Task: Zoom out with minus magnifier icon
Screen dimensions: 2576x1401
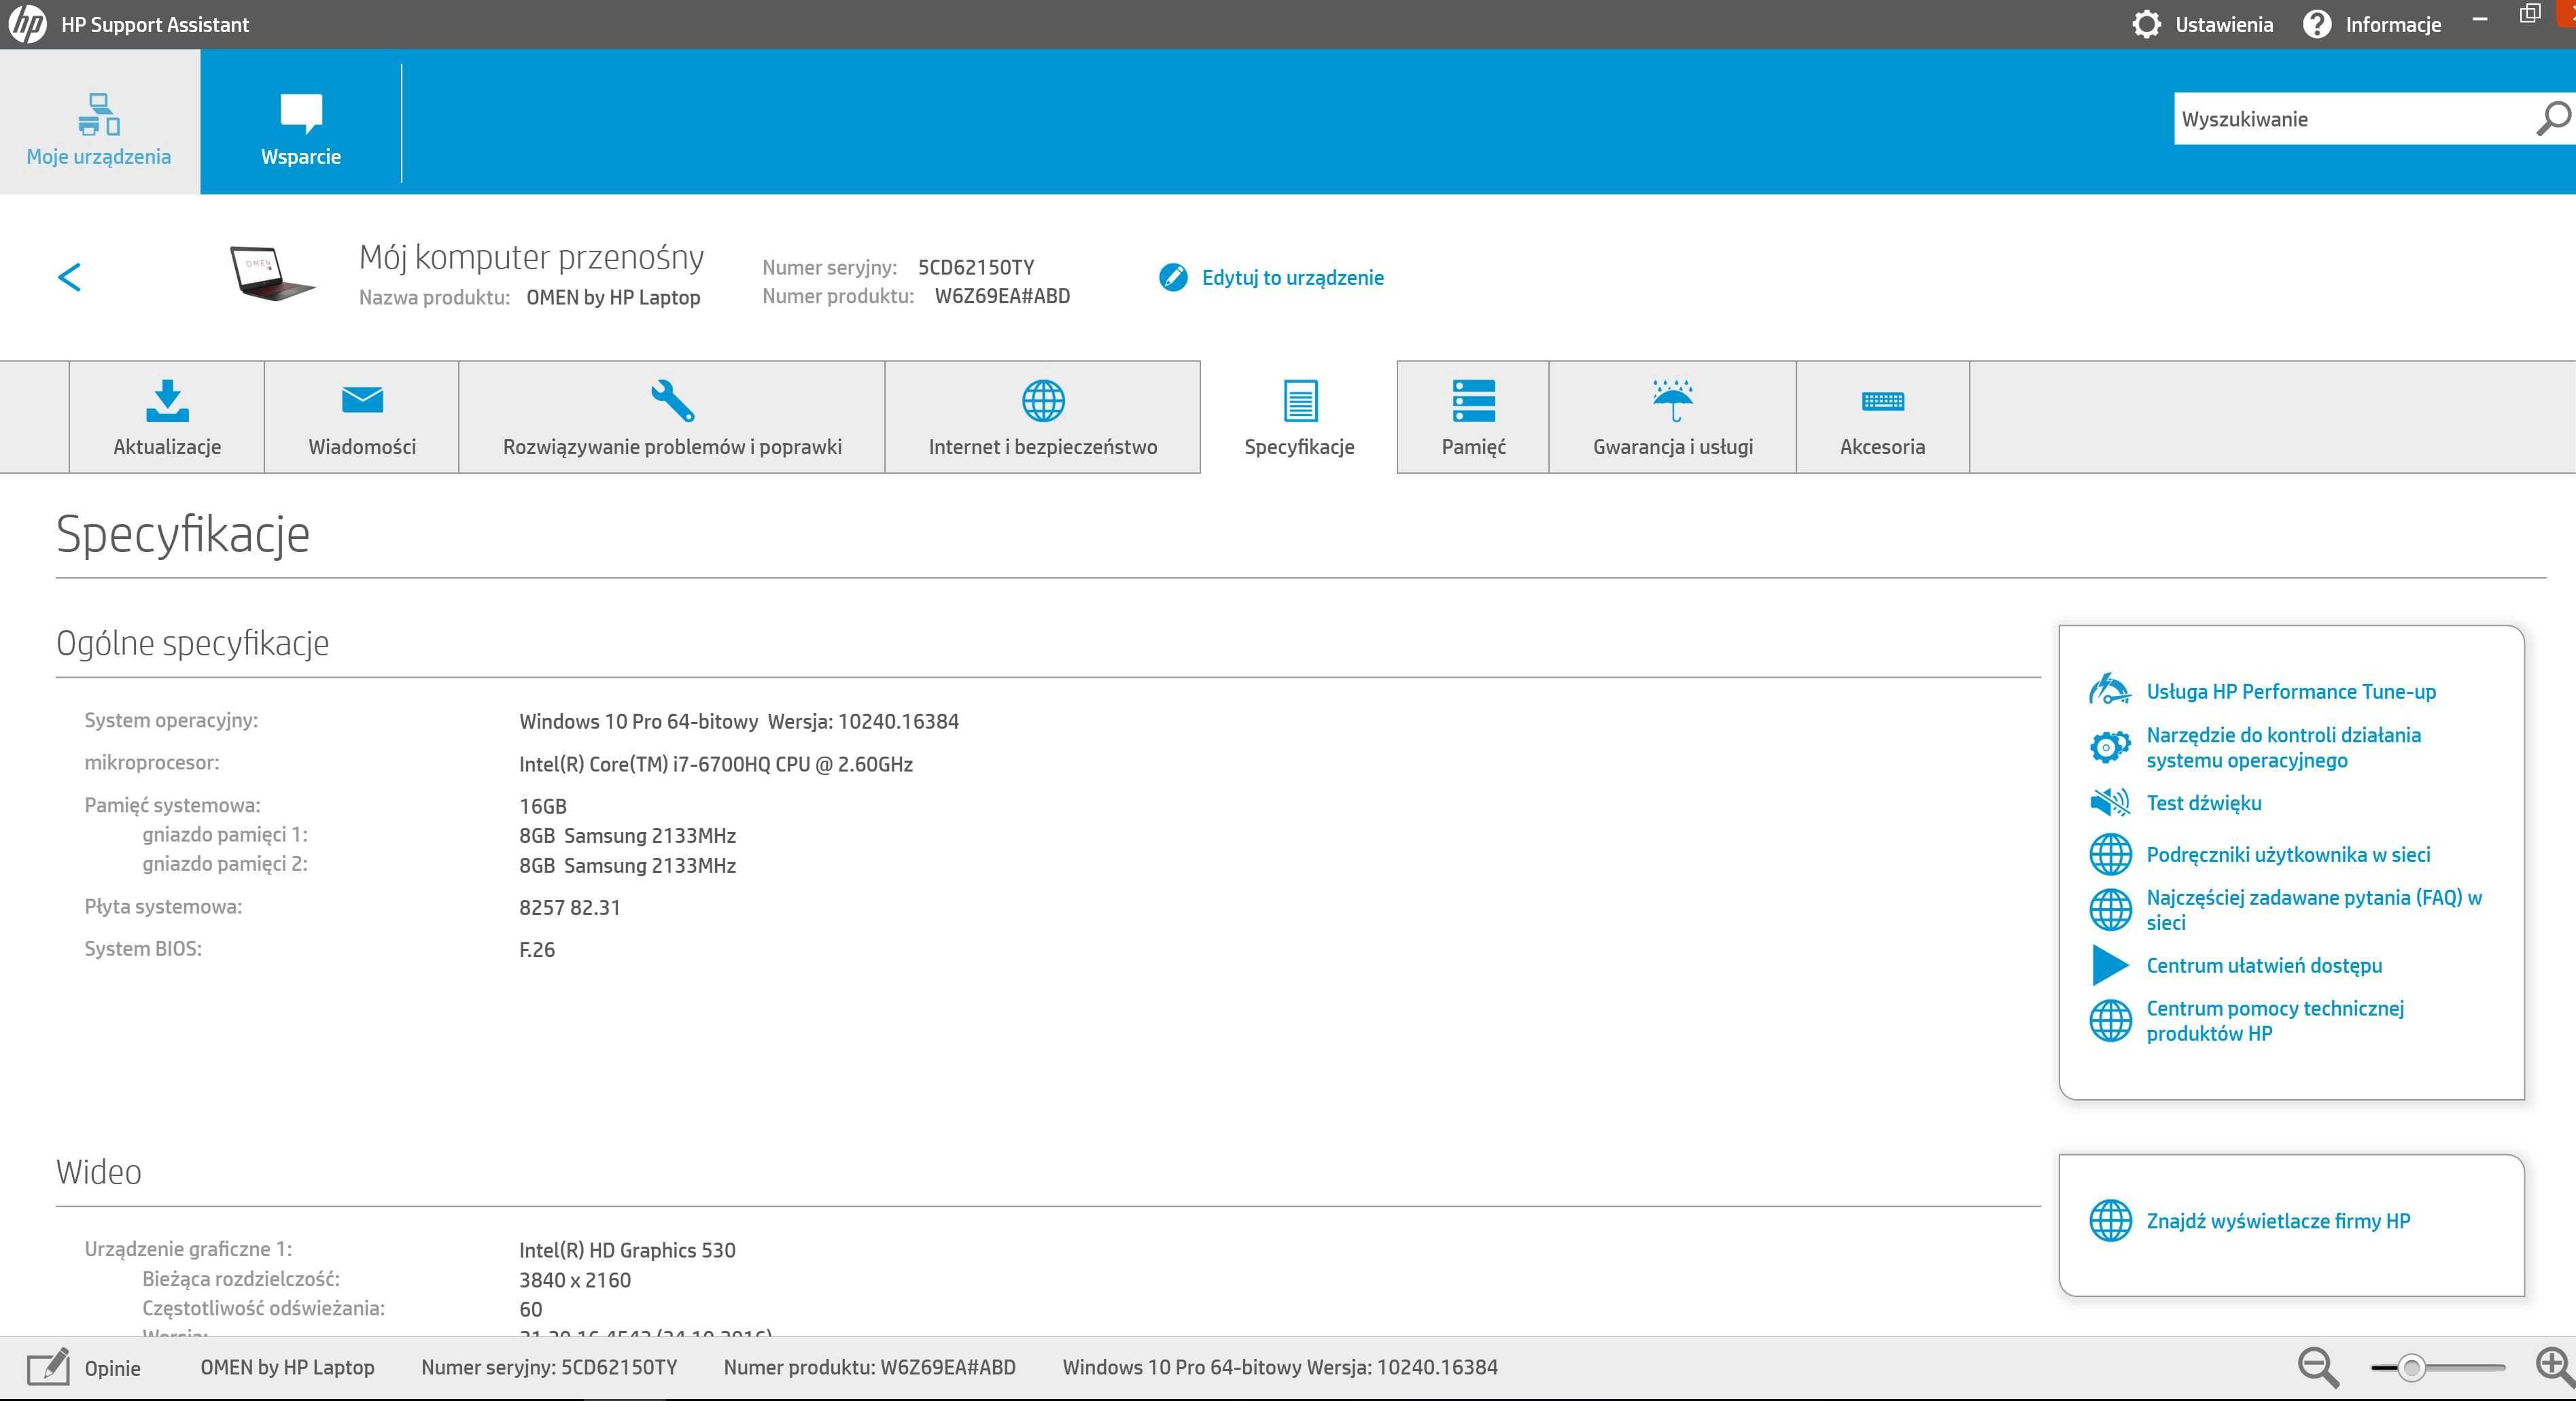Action: 2318,1367
